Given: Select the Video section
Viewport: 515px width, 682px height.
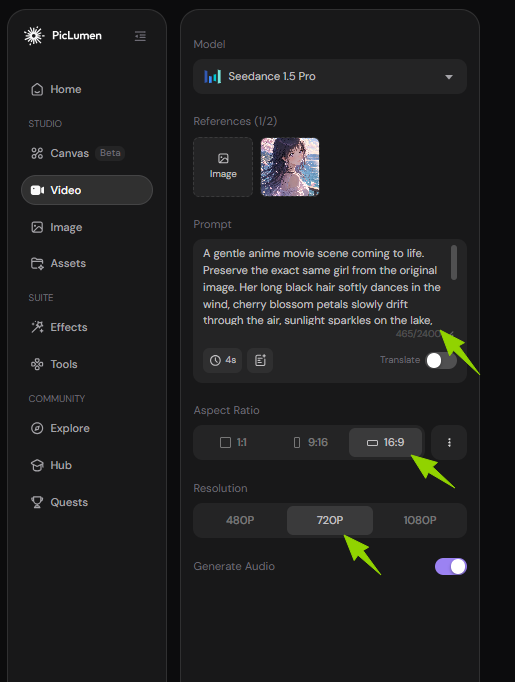Looking at the screenshot, I should (87, 190).
